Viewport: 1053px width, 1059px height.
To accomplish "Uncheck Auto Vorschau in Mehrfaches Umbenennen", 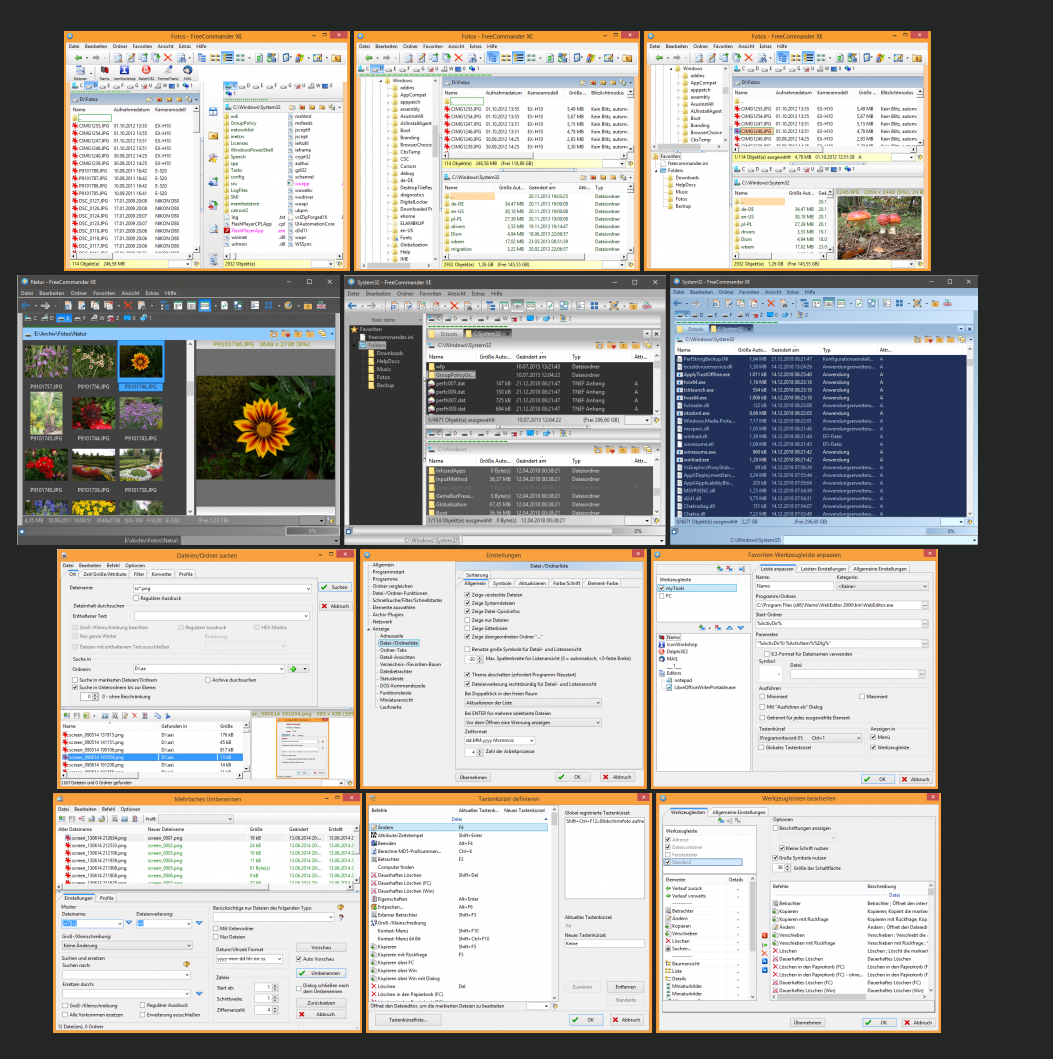I will point(299,959).
